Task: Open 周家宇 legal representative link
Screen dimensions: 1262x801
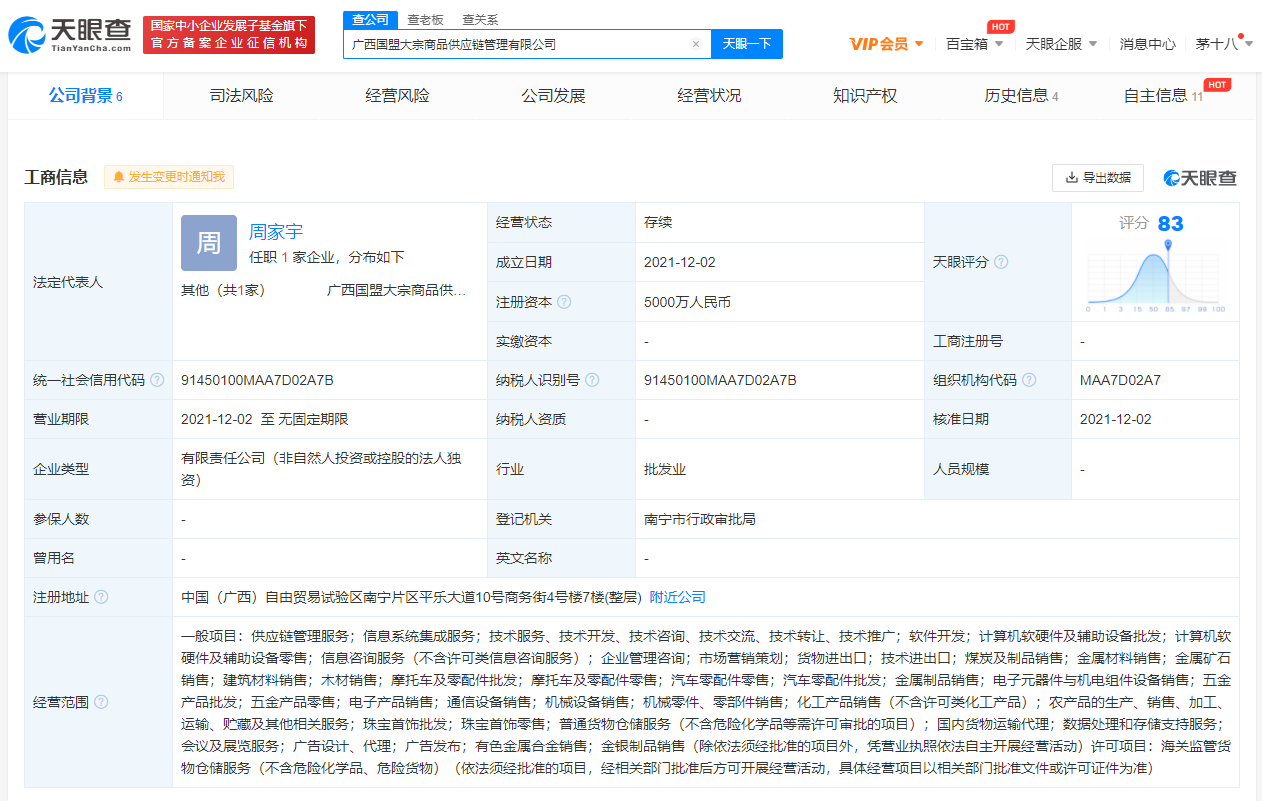Action: (276, 232)
